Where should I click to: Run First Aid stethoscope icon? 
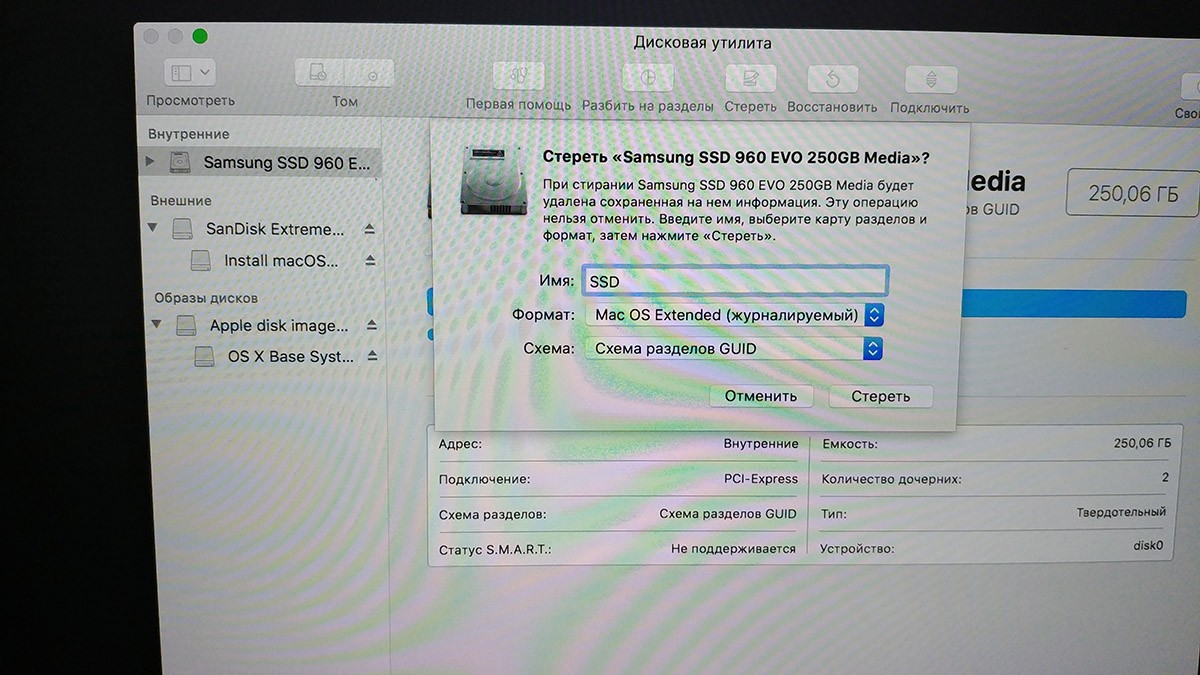518,76
